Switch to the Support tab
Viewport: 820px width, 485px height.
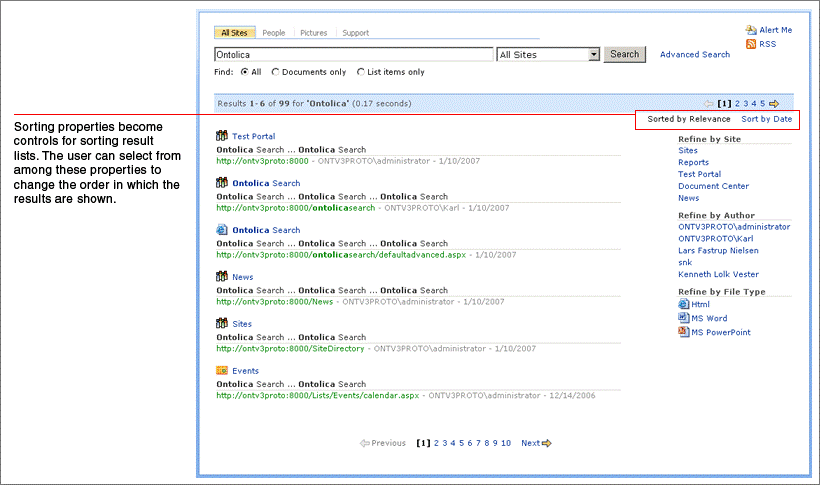[355, 32]
